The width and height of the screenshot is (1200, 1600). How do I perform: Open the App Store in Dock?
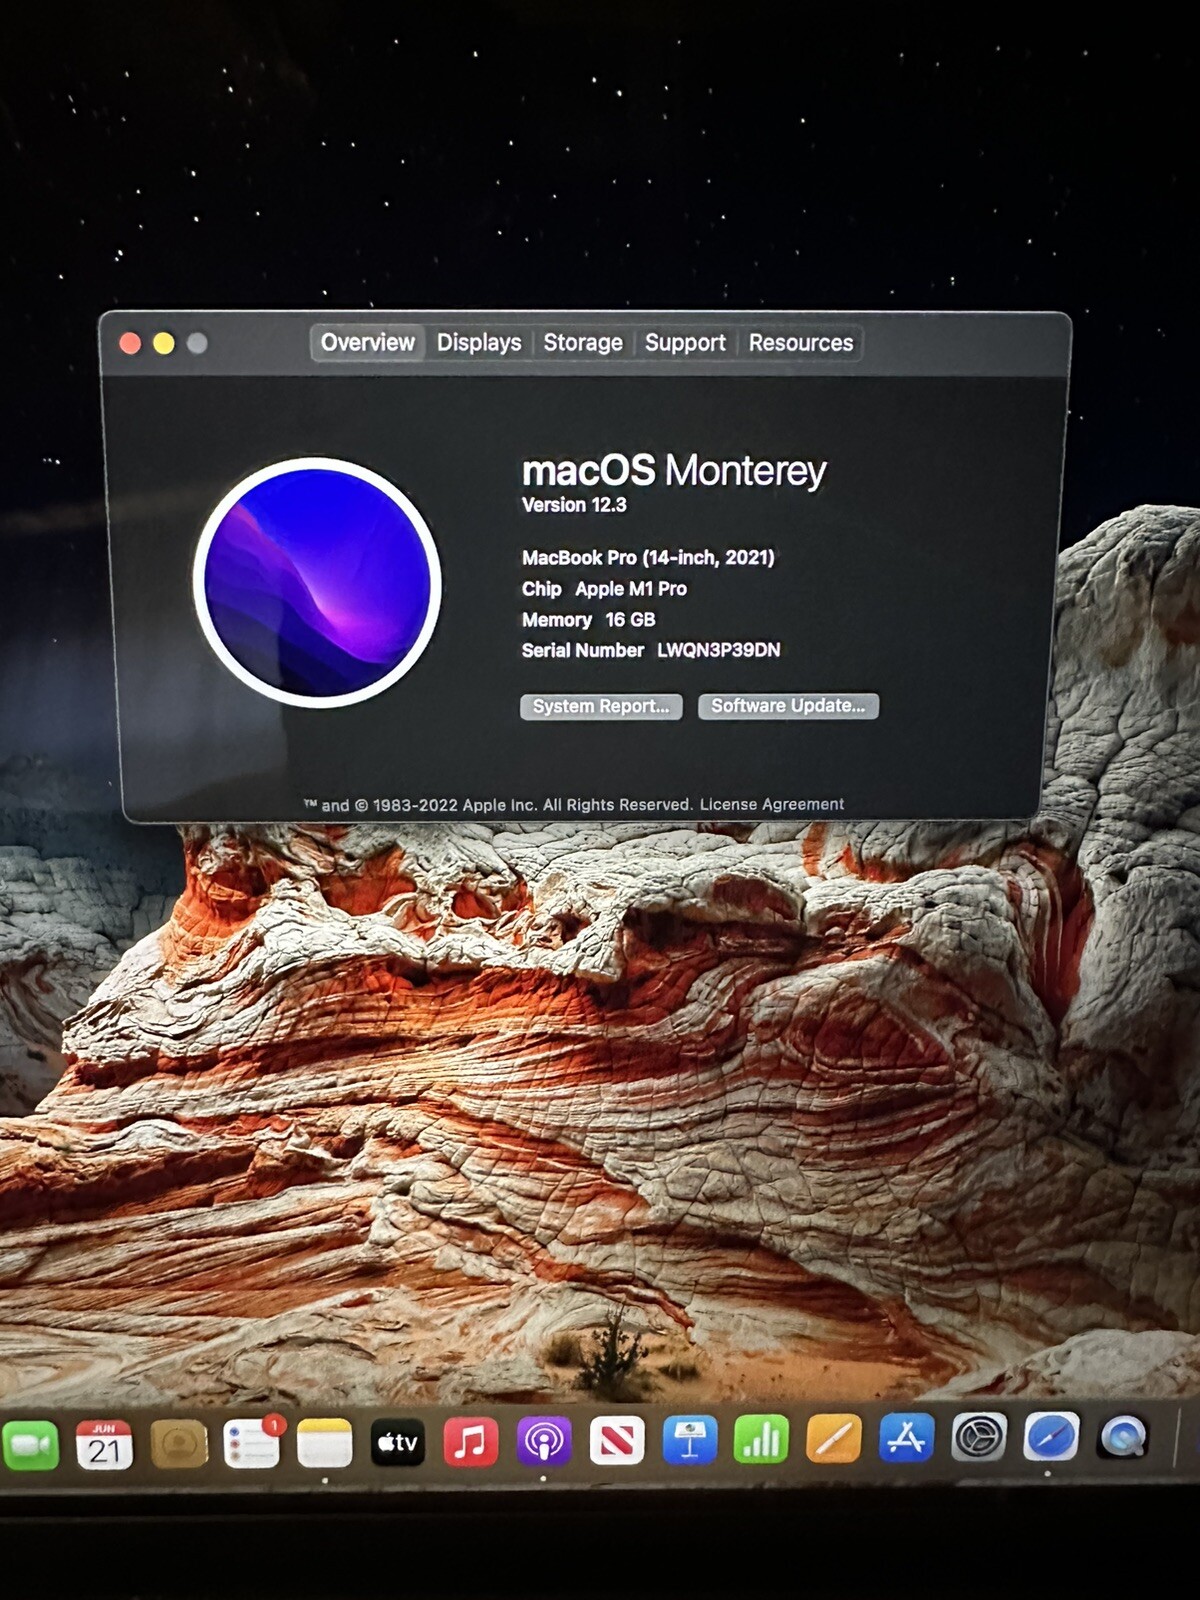coord(906,1438)
